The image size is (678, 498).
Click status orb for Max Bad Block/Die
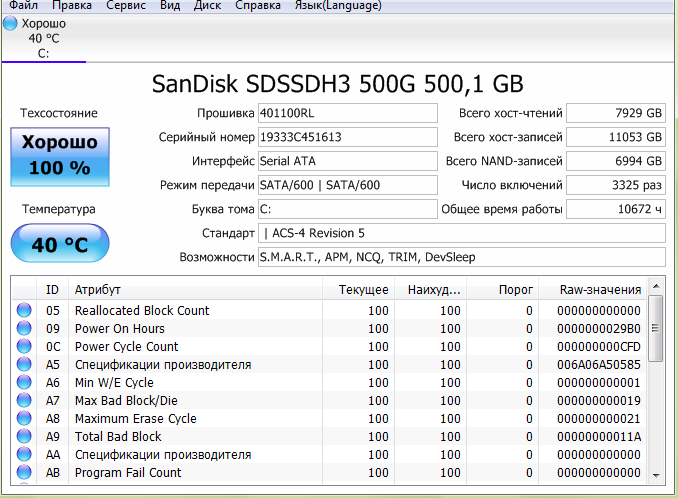(24, 401)
